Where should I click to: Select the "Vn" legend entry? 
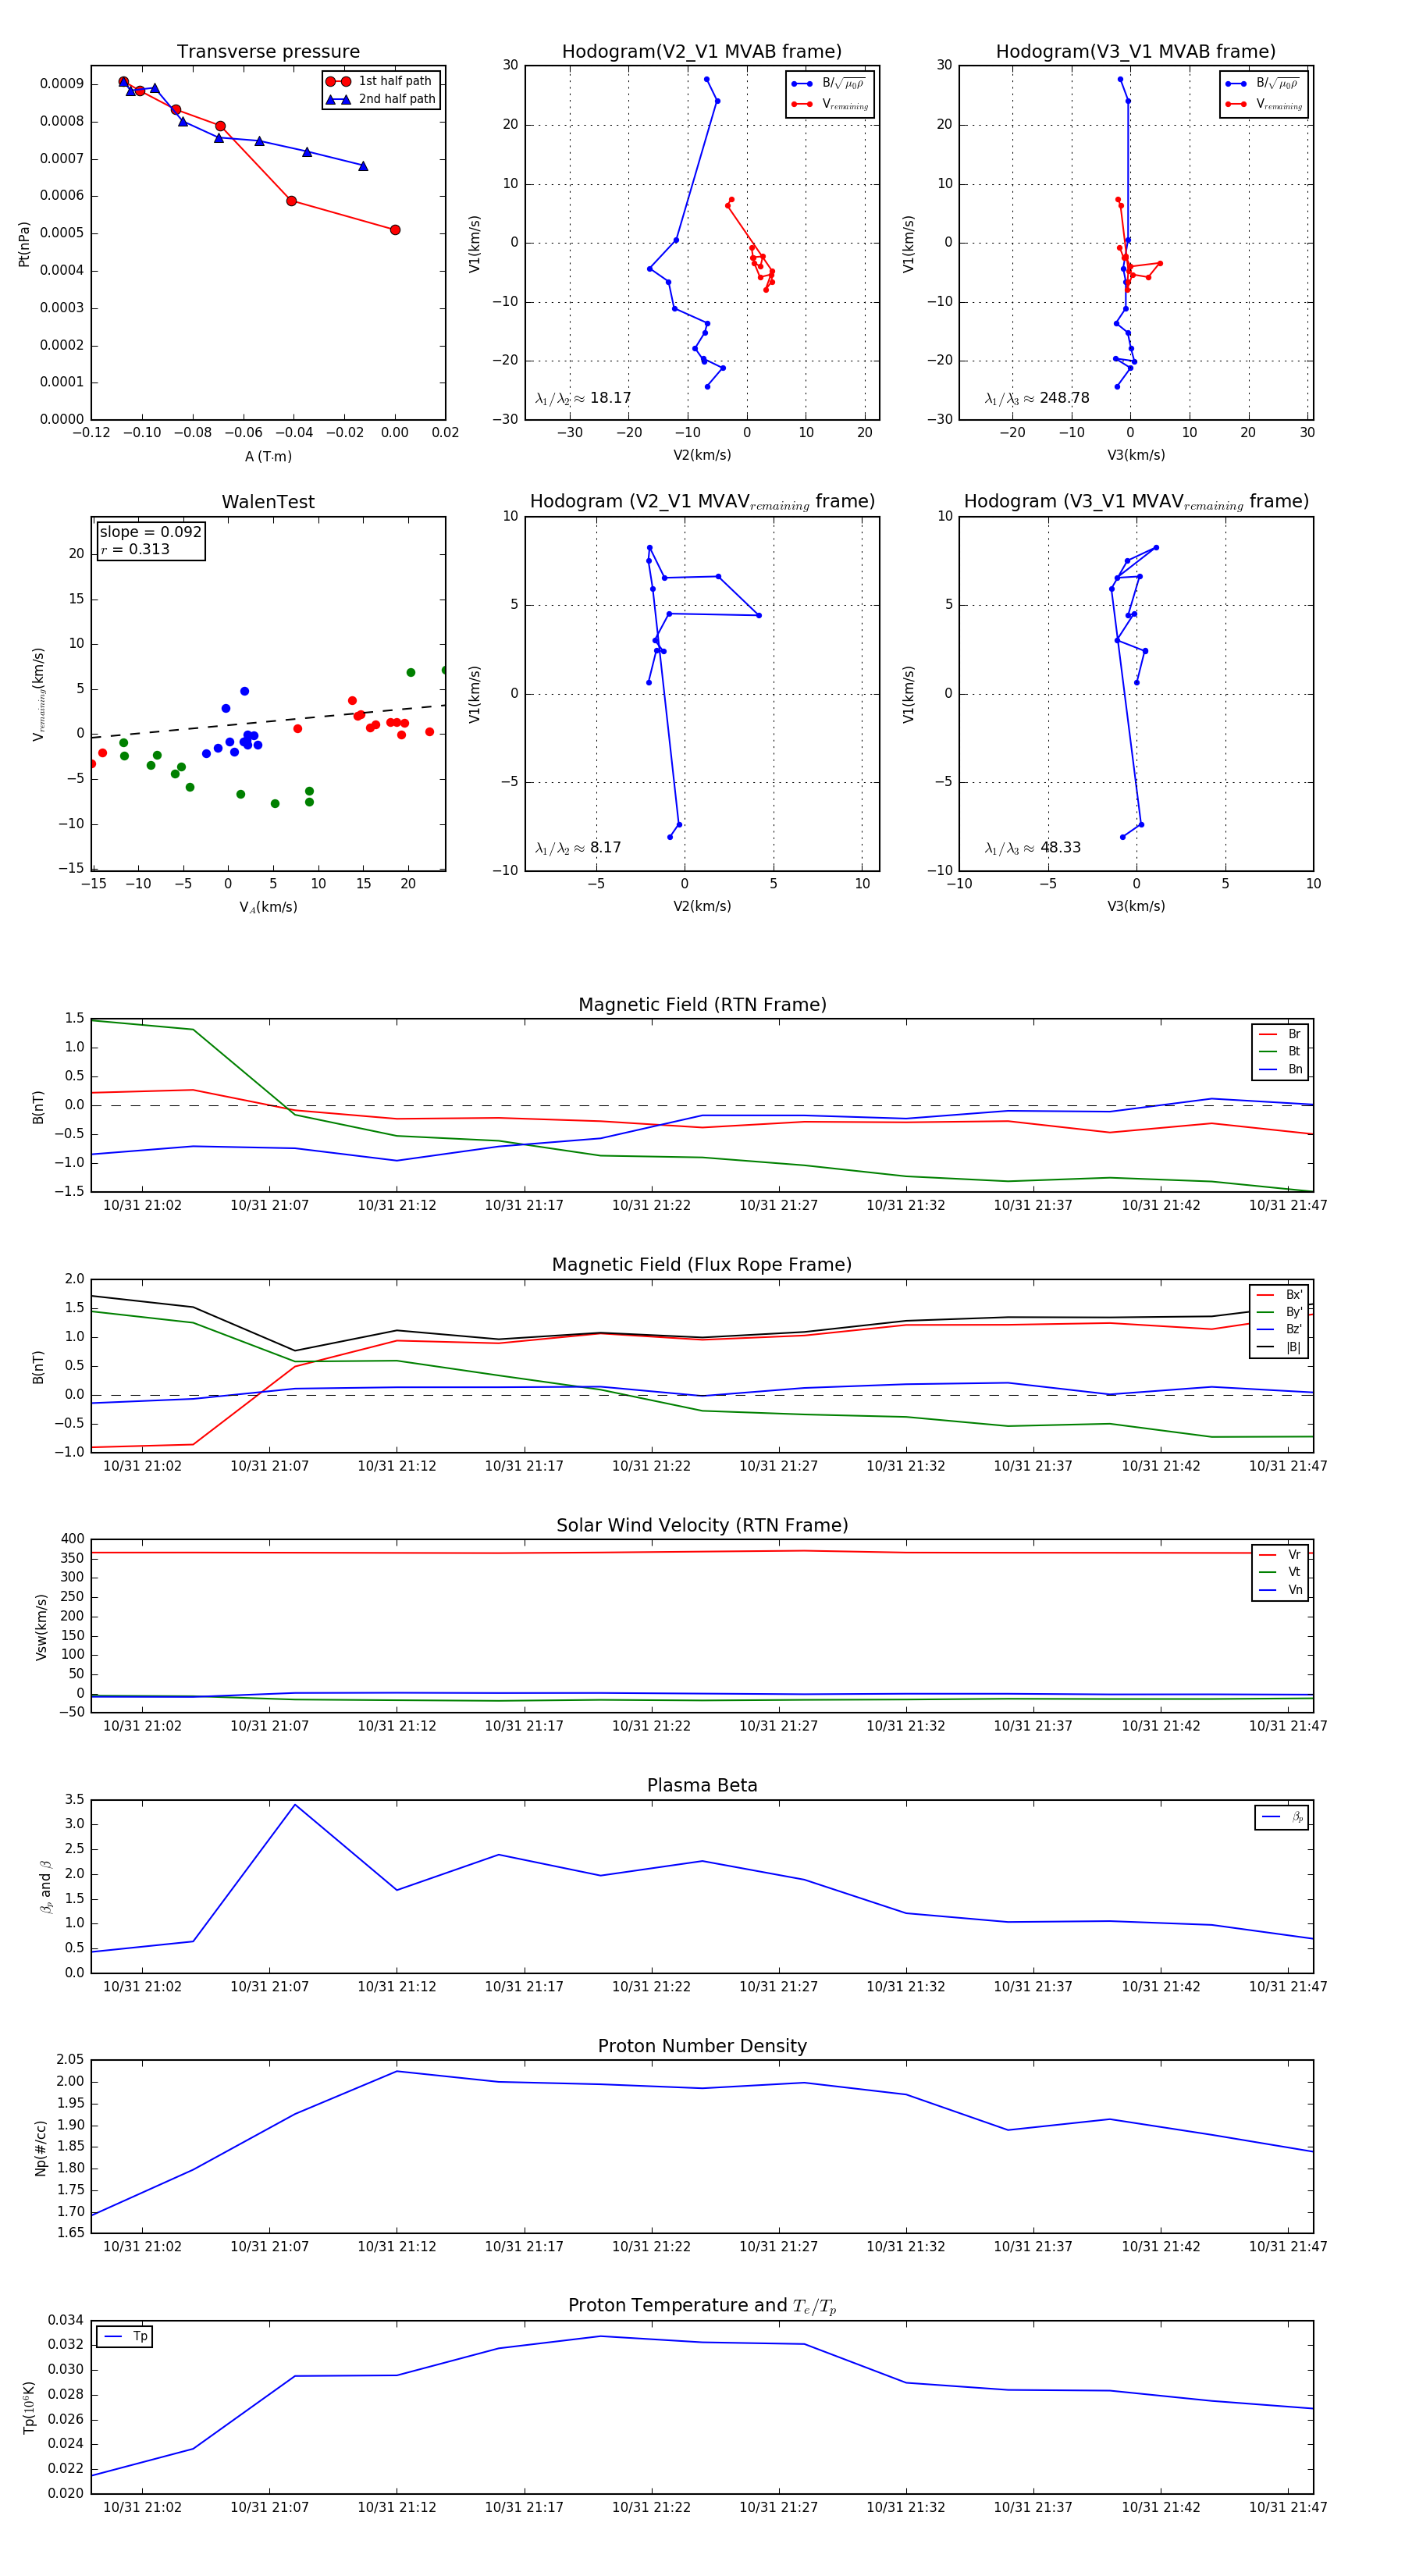1280,1590
